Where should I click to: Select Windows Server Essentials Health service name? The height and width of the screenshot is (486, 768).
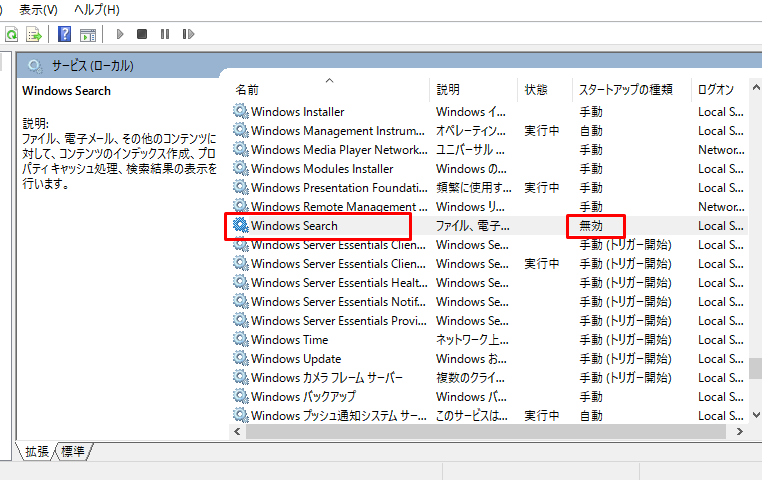(x=339, y=283)
